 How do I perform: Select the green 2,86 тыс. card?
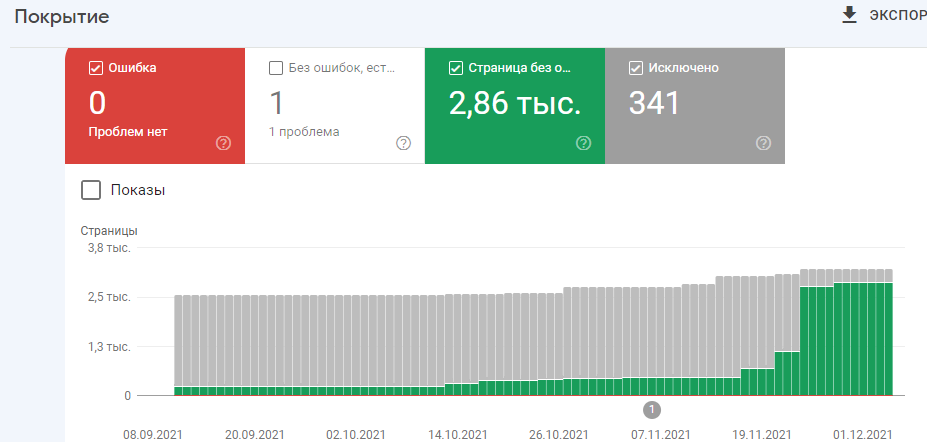515,105
